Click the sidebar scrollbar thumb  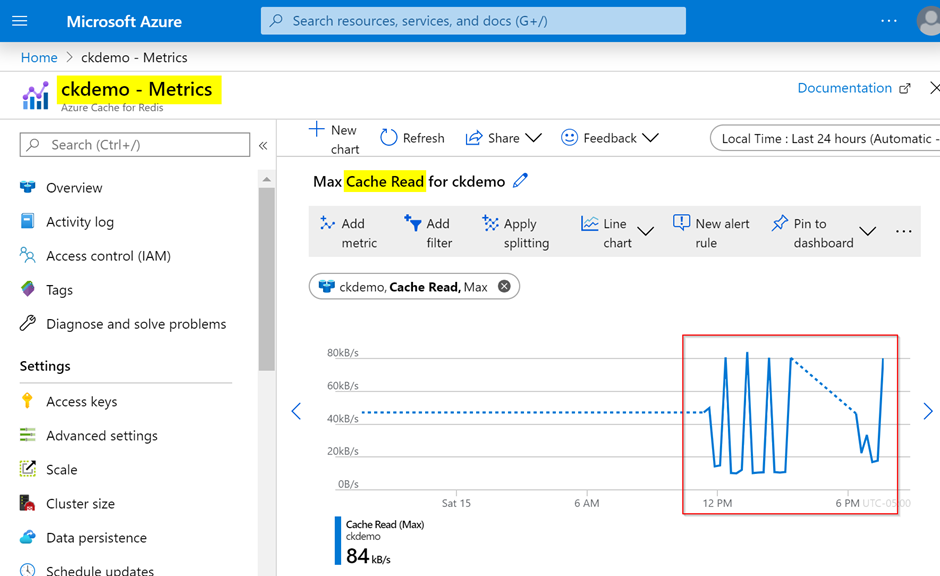(267, 279)
